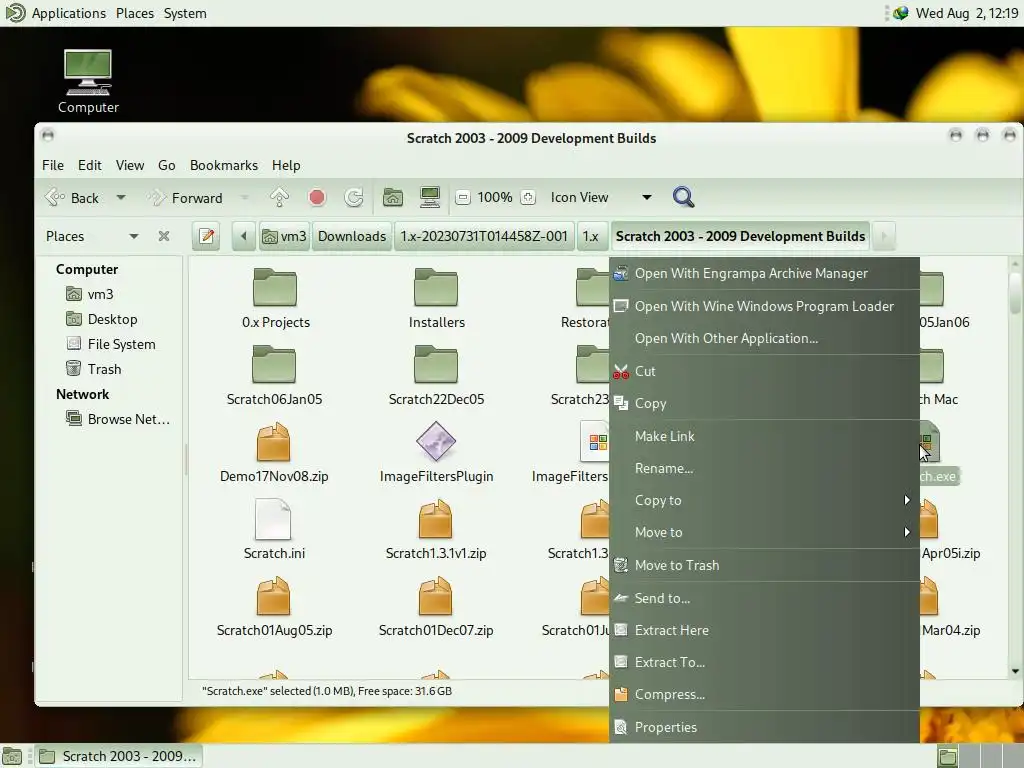Choose Compress from the context menu

pos(764,694)
